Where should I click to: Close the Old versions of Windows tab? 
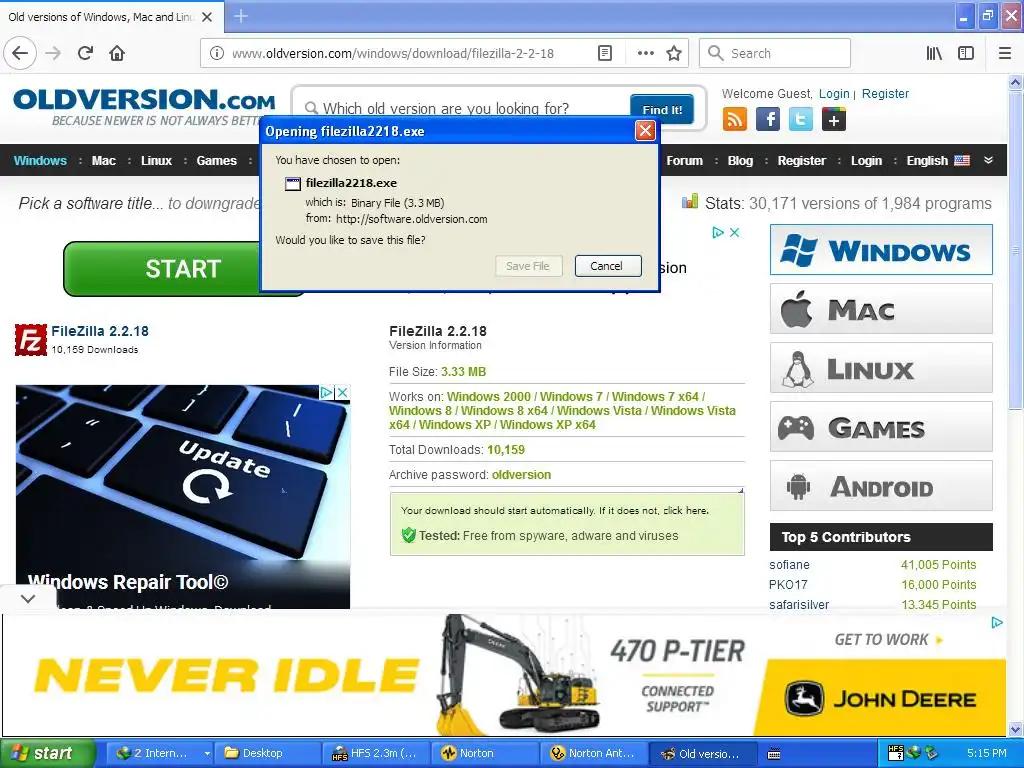pos(207,17)
